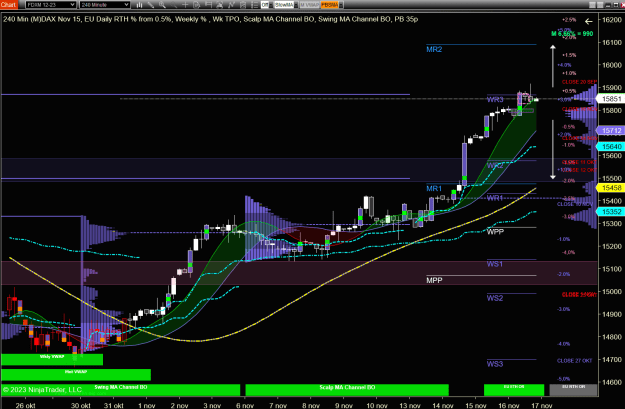The width and height of the screenshot is (625, 409).
Task: Select the WS3 pivot label
Action: tap(495, 364)
